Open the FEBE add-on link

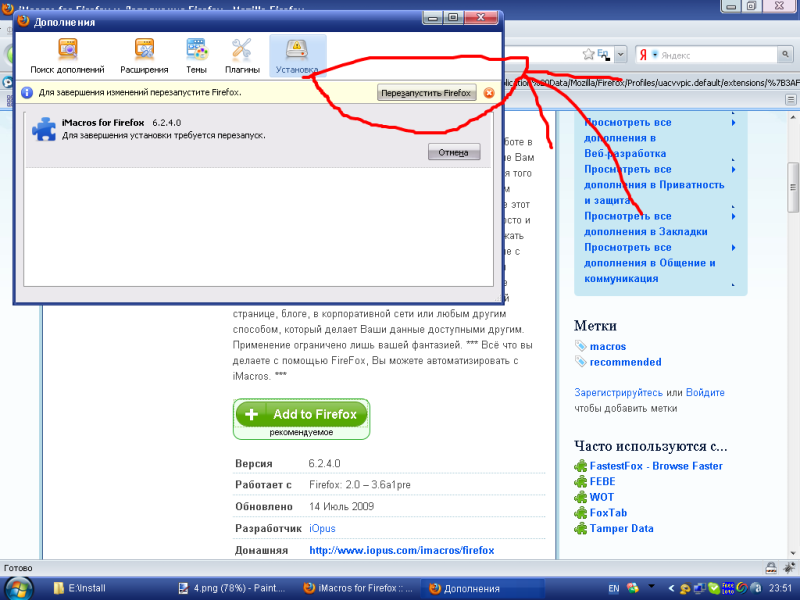(603, 482)
